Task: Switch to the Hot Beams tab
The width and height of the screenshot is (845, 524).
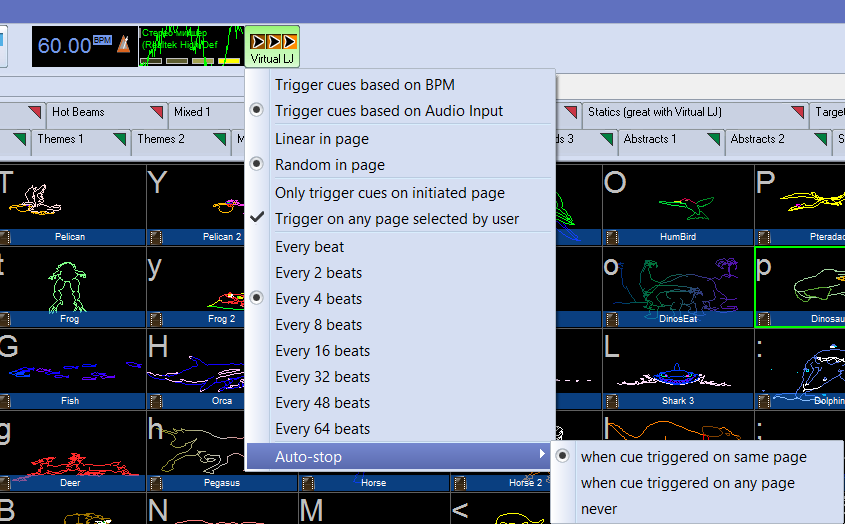Action: pyautogui.click(x=79, y=112)
